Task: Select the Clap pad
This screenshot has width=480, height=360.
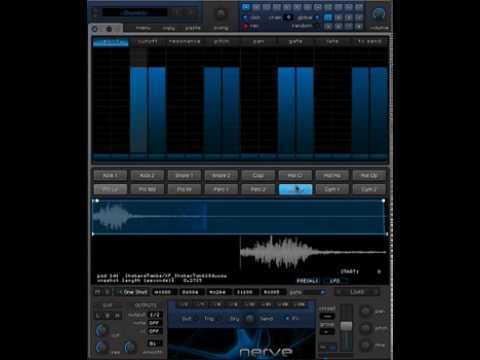Action: (x=258, y=175)
